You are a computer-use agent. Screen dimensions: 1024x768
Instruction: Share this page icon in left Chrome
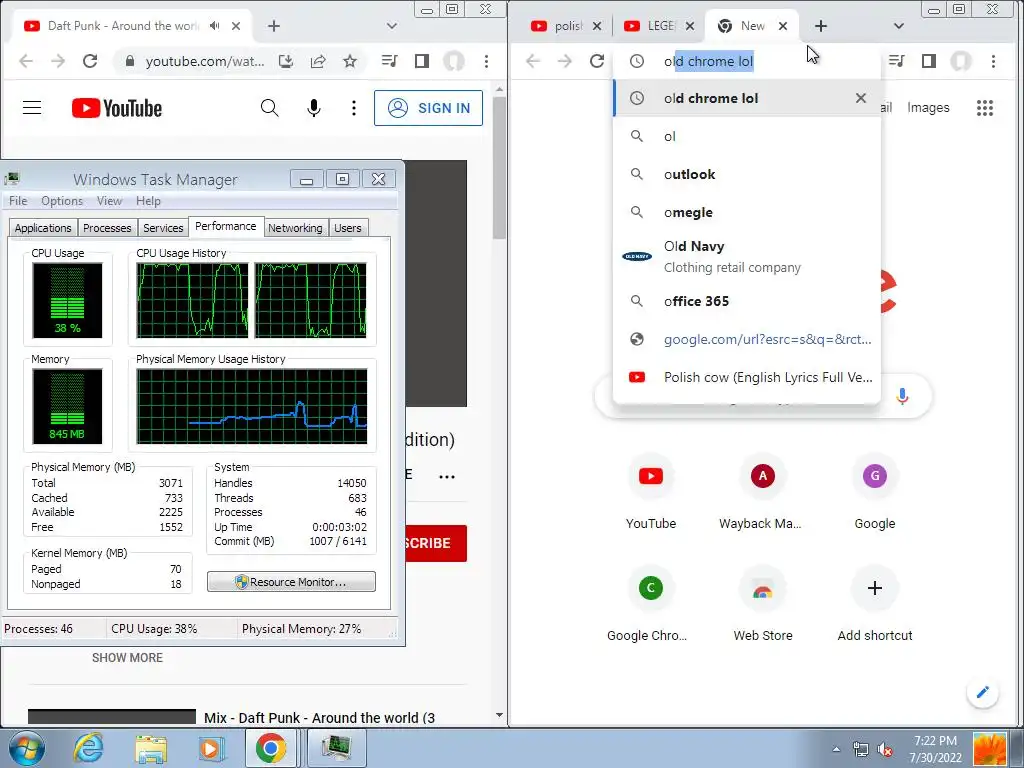pos(318,61)
